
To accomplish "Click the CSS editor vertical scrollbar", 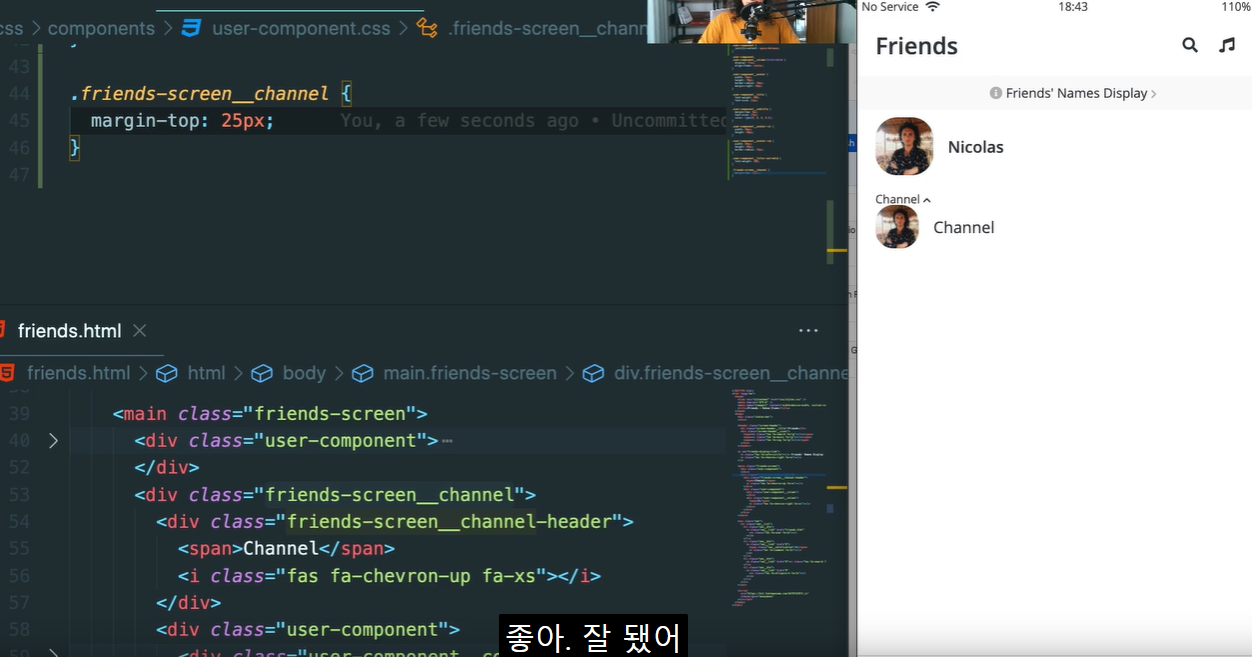I will pos(830,233).
